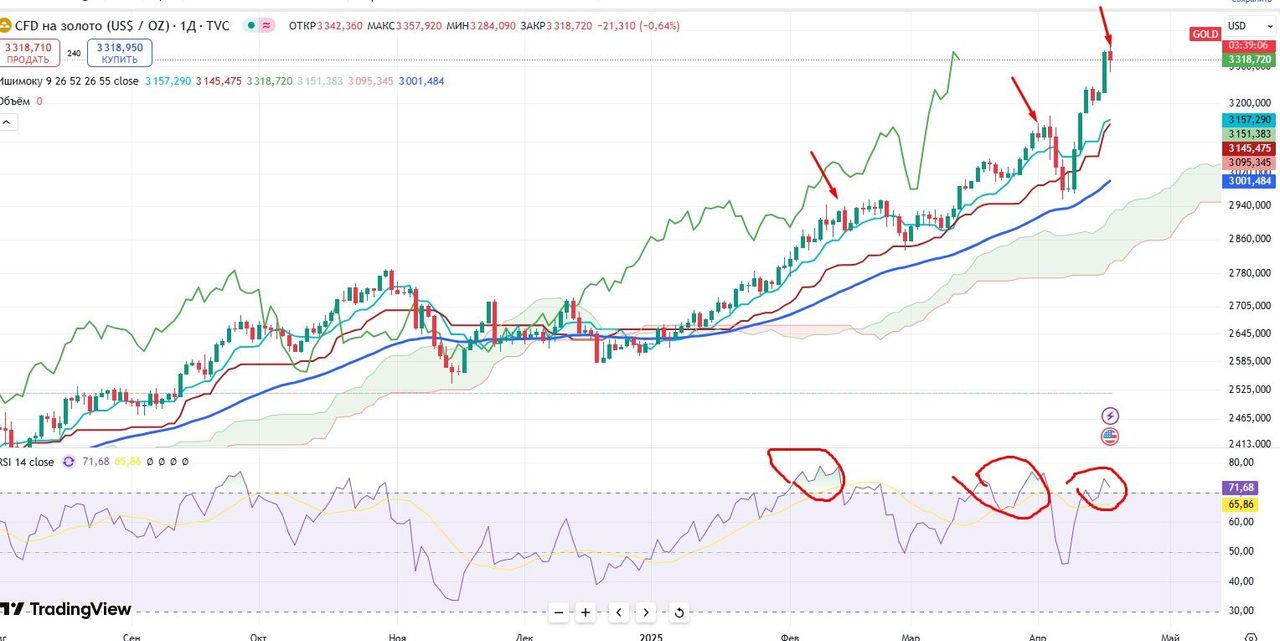Click the purple lightning event icon

1109,415
